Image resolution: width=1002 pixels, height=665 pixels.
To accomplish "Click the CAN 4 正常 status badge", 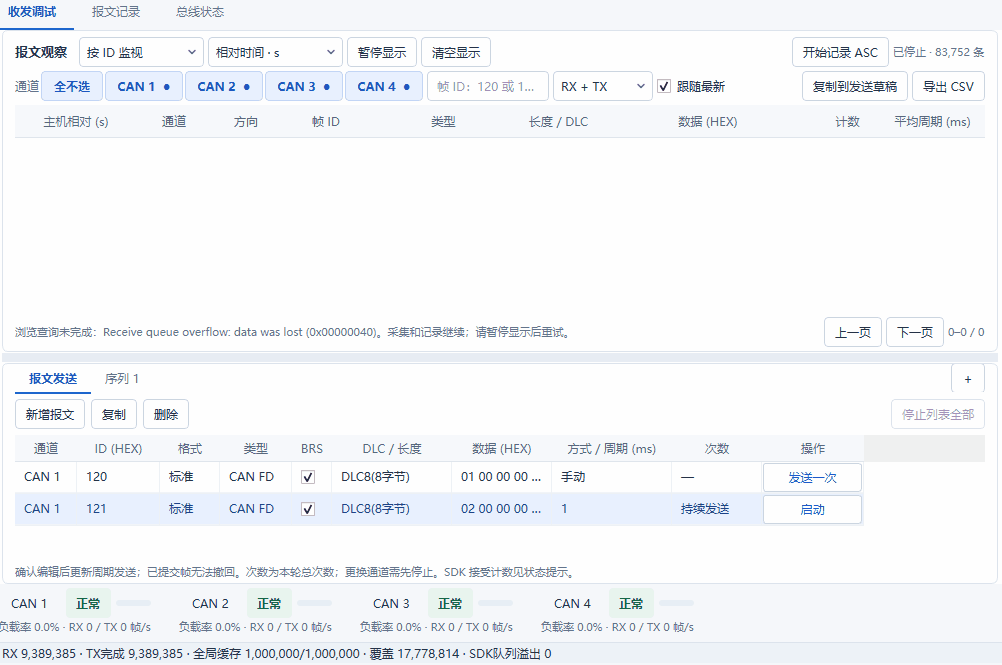I will click(631, 604).
